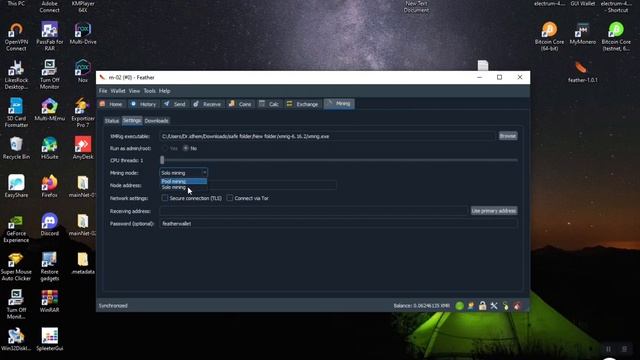Click the green connection status icon
The width and height of the screenshot is (640, 360).
(460, 306)
